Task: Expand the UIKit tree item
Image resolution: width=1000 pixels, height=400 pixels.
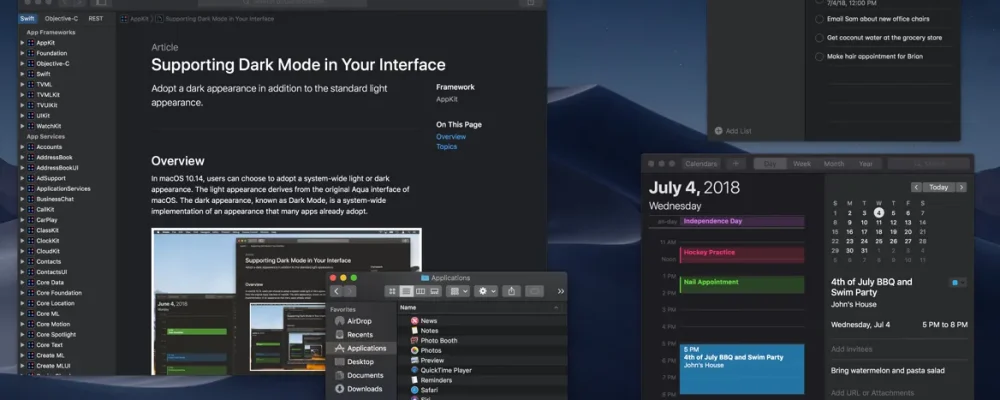Action: coord(22,115)
